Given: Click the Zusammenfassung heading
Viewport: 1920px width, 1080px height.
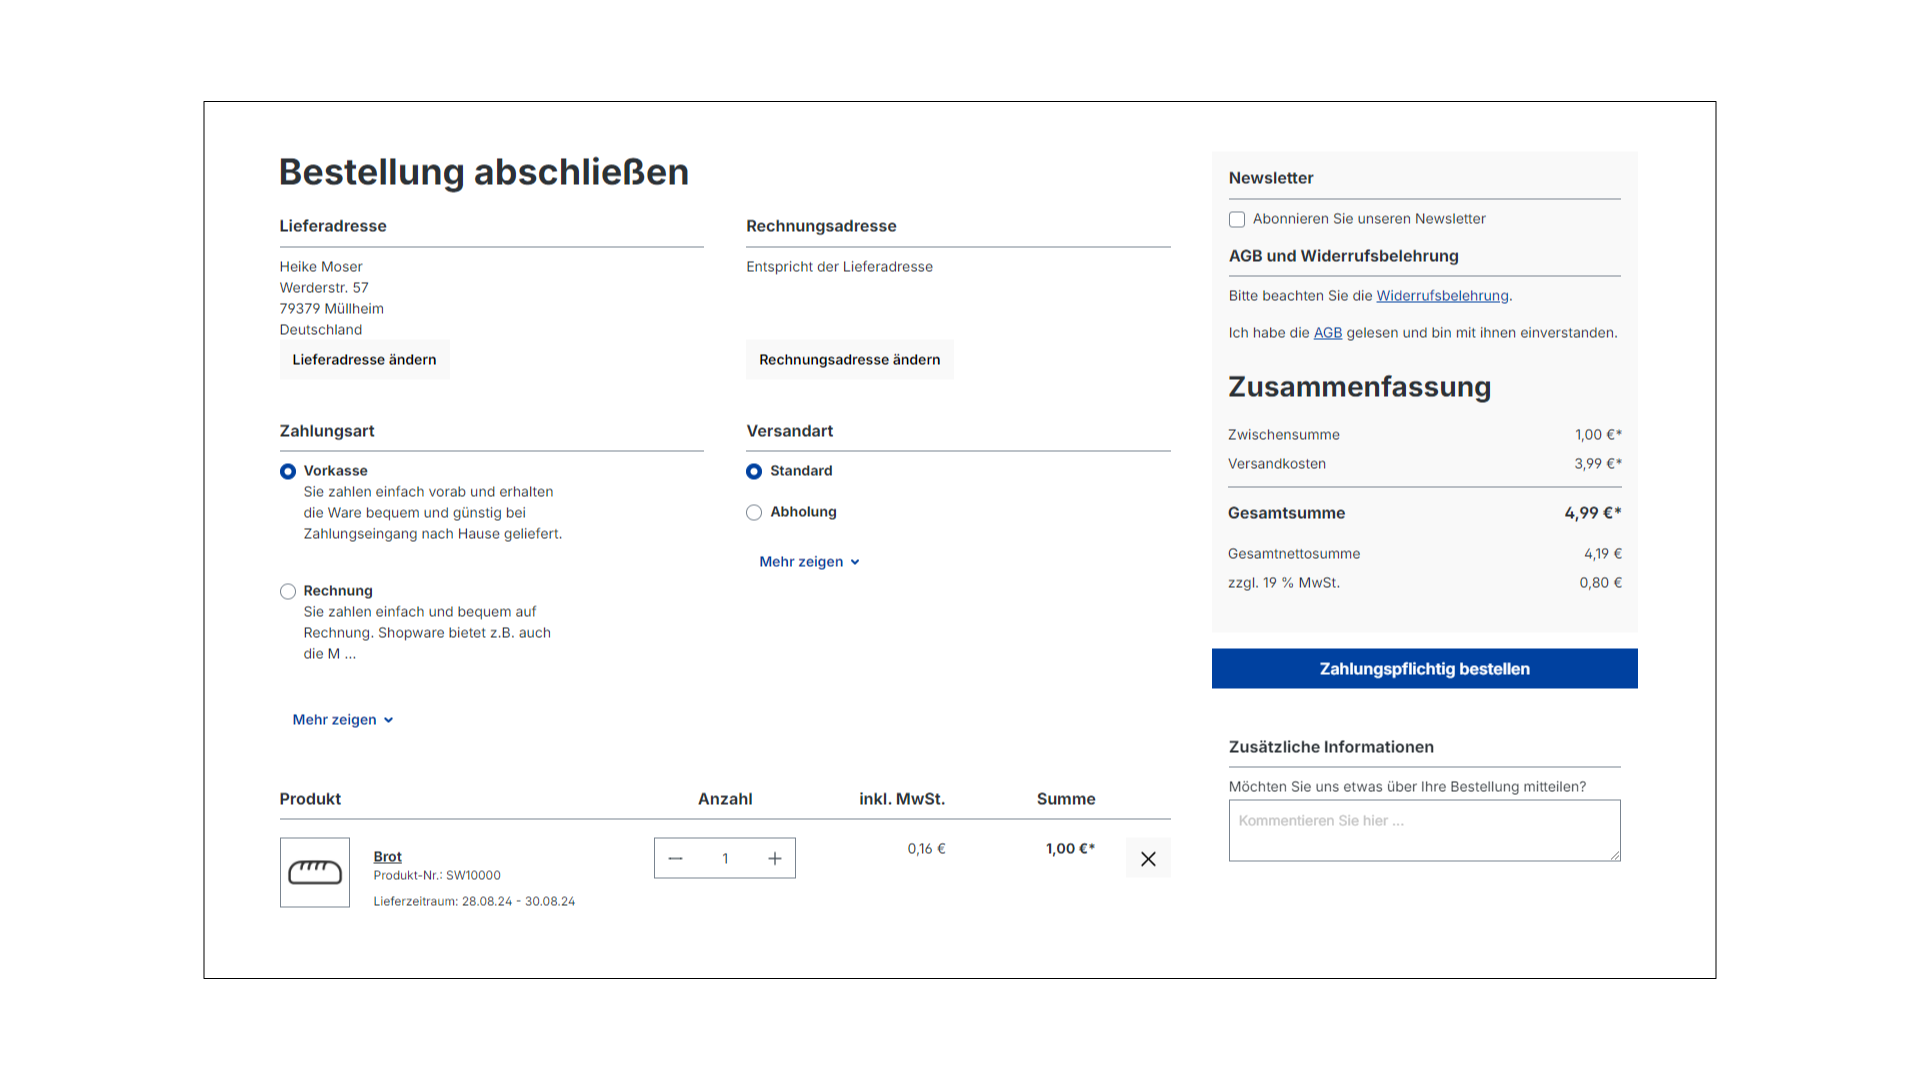Looking at the screenshot, I should (x=1359, y=387).
